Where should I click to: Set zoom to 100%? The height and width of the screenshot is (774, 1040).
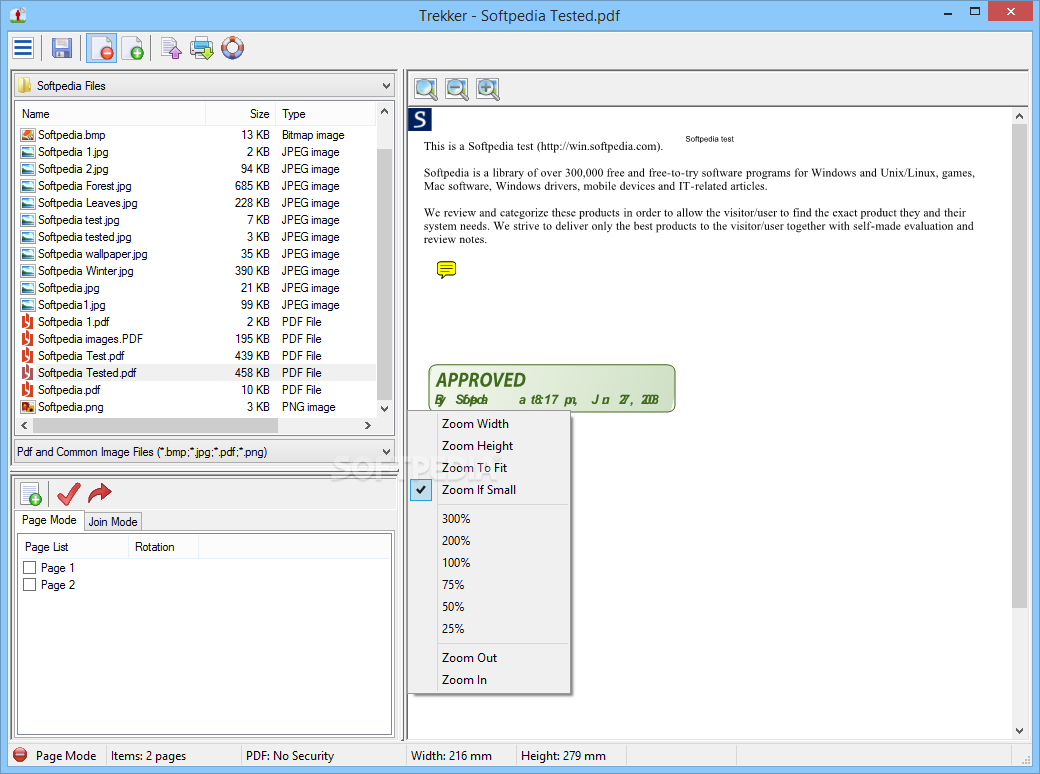click(489, 562)
